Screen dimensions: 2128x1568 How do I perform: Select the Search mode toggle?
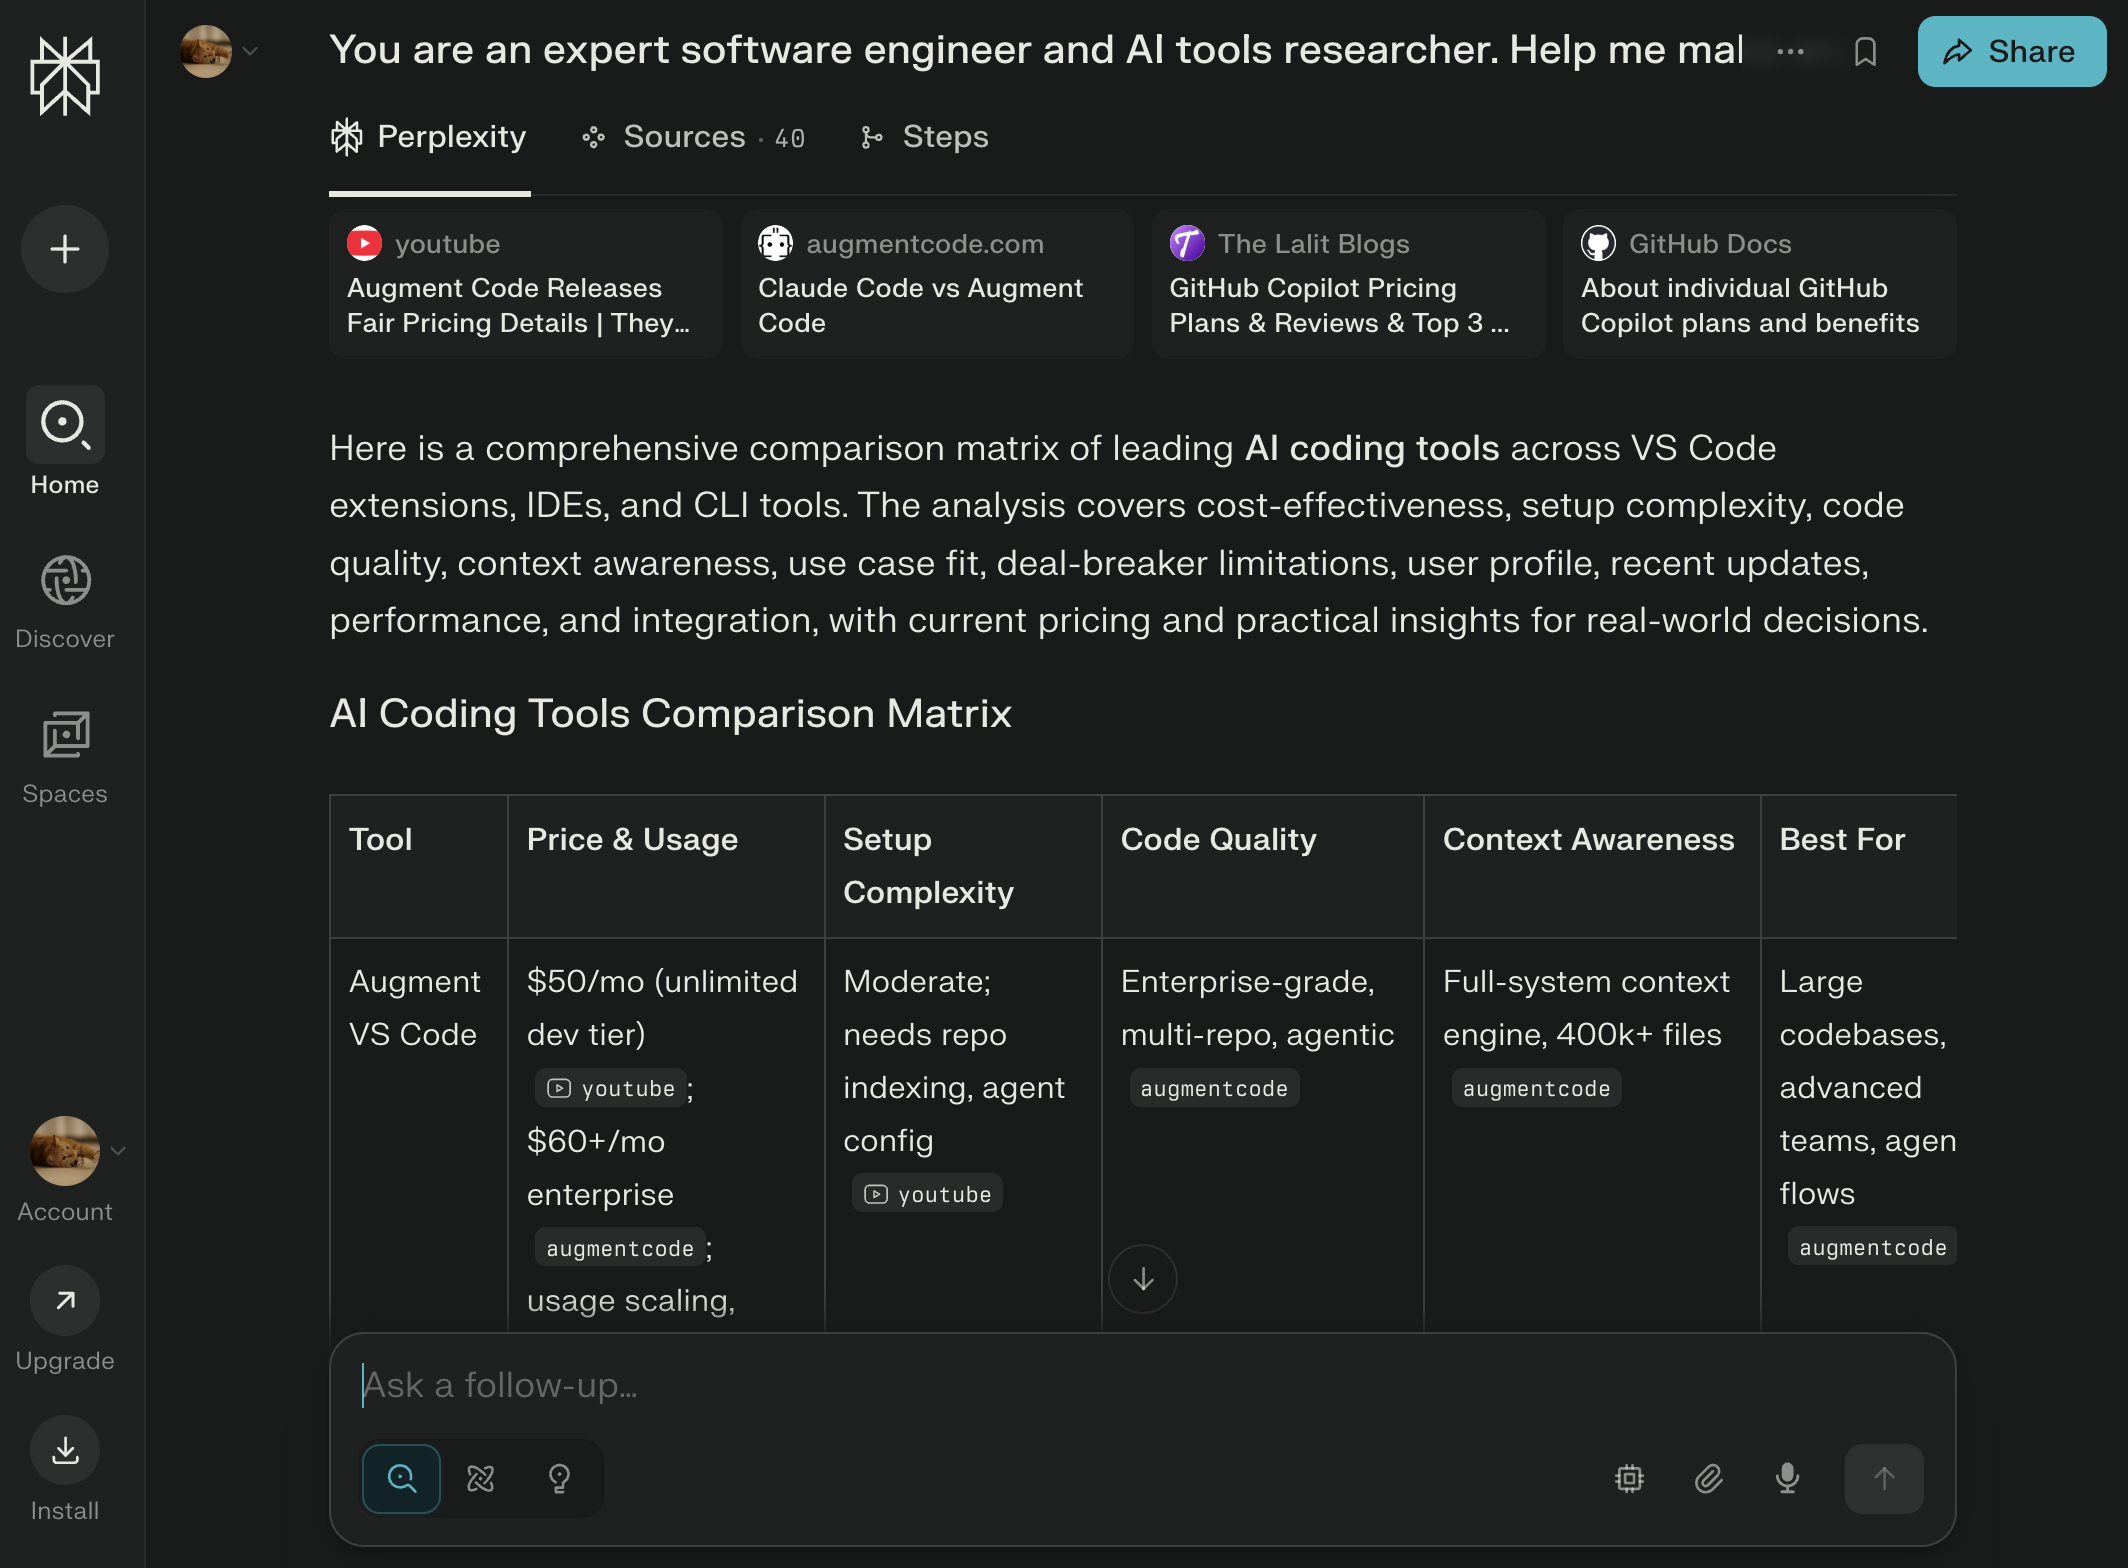click(401, 1478)
